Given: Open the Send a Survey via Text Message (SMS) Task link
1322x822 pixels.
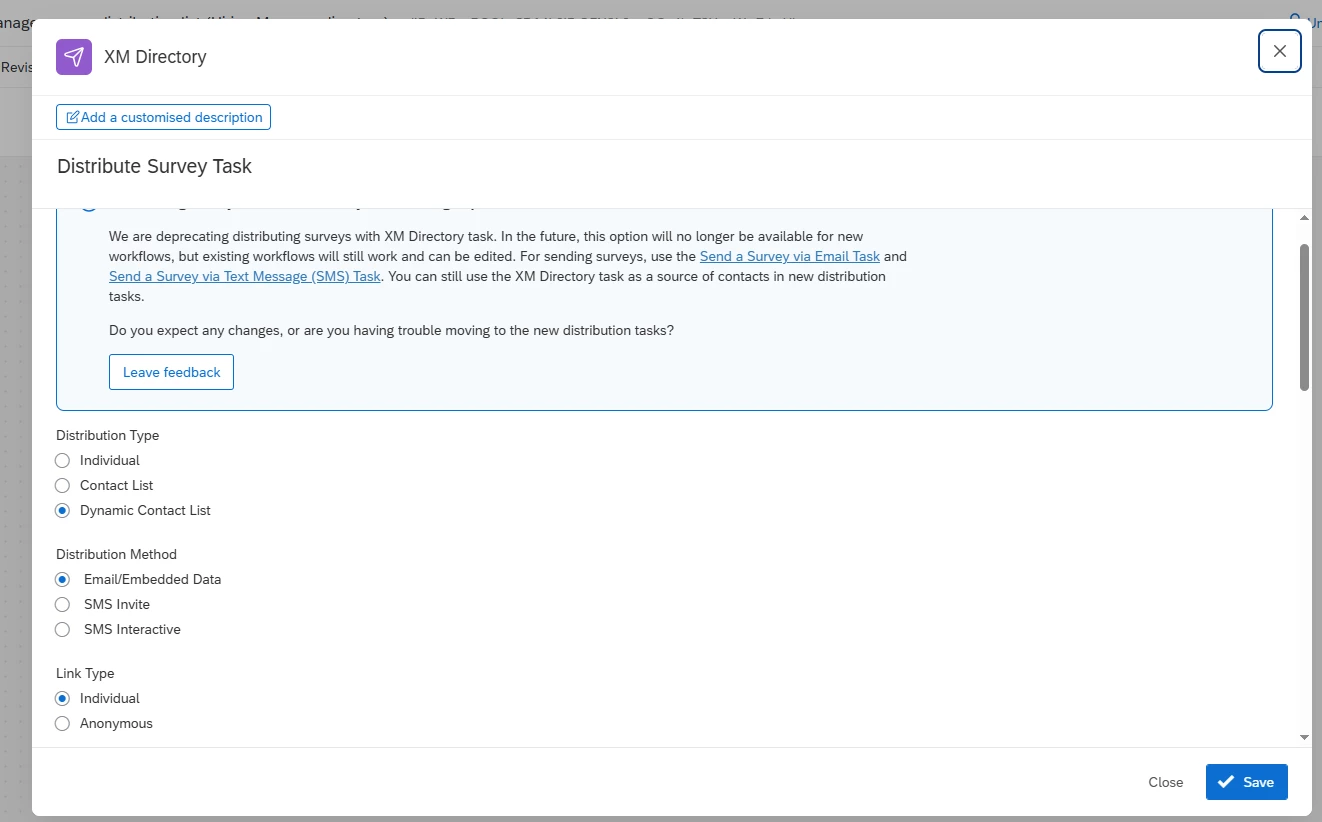Looking at the screenshot, I should (245, 276).
